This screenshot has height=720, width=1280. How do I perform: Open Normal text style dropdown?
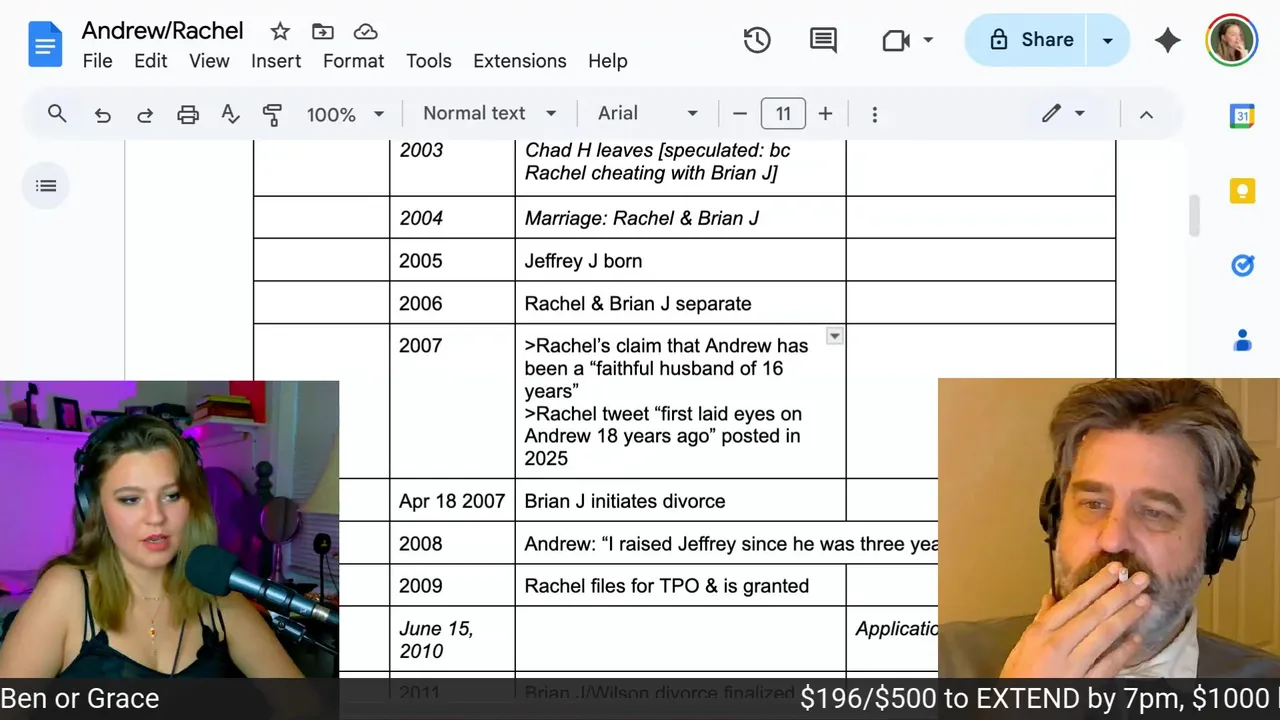pos(489,114)
